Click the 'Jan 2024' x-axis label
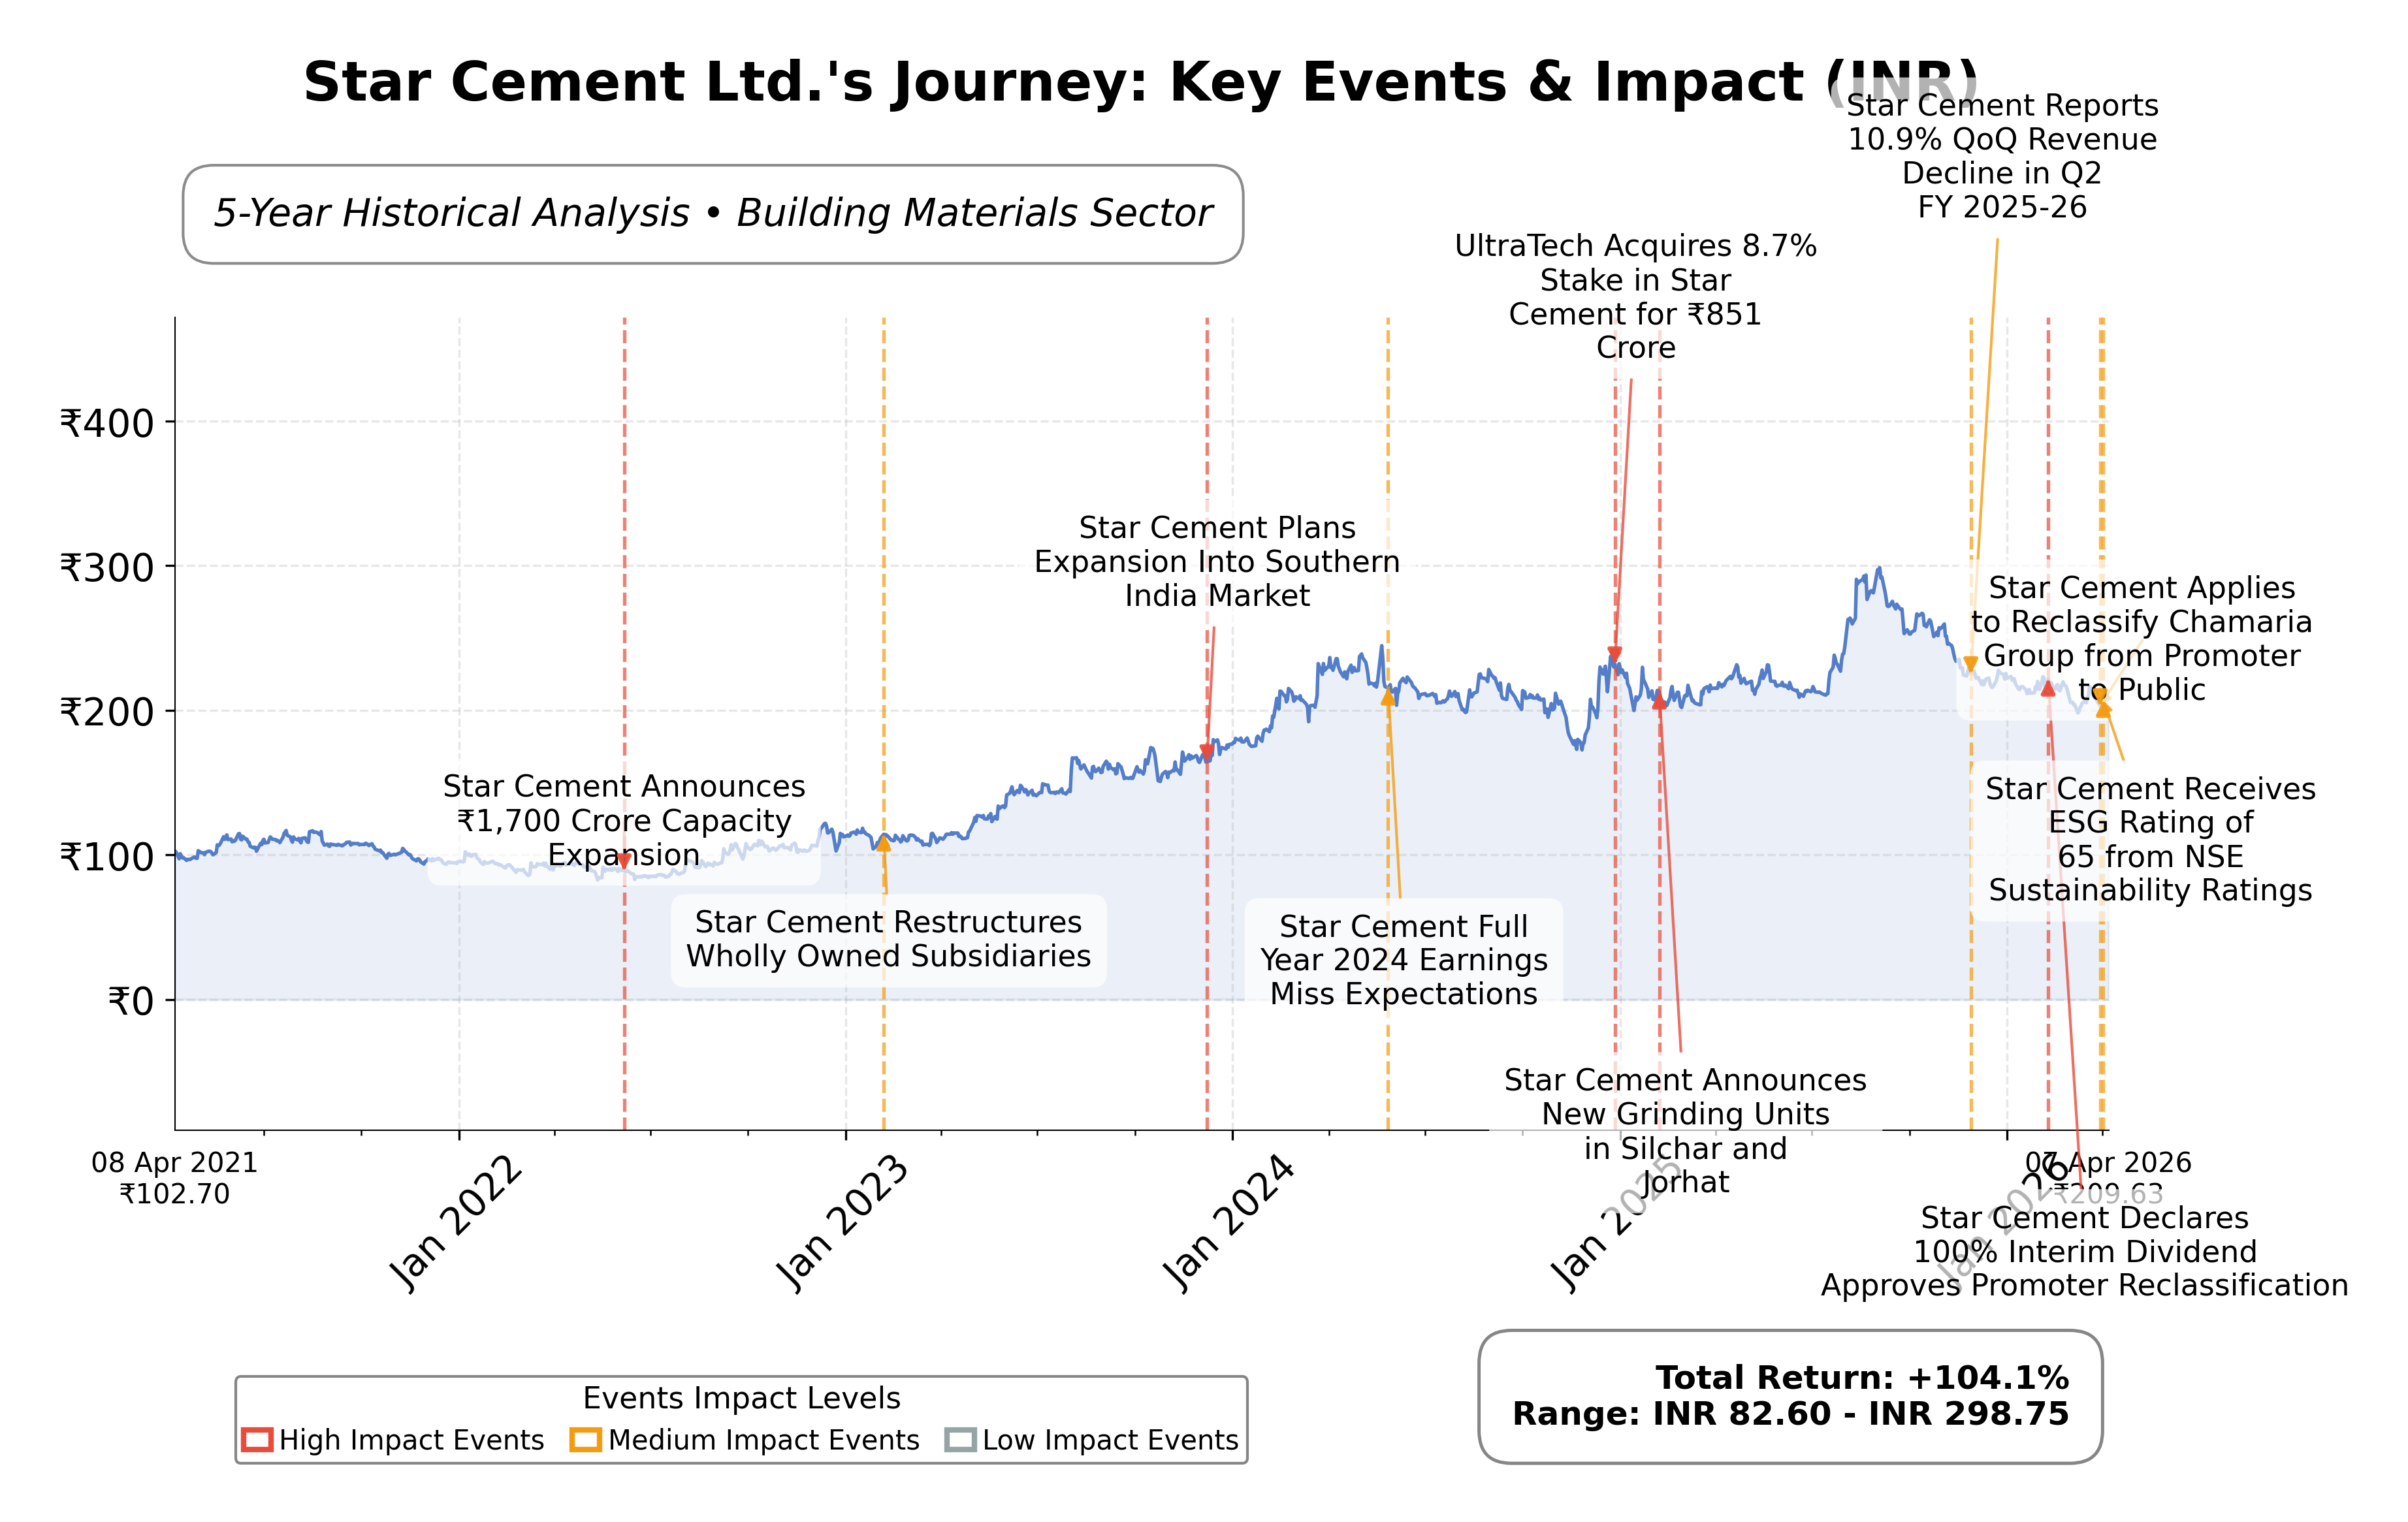Screen dimensions: 2408x1522 pos(1228,1224)
